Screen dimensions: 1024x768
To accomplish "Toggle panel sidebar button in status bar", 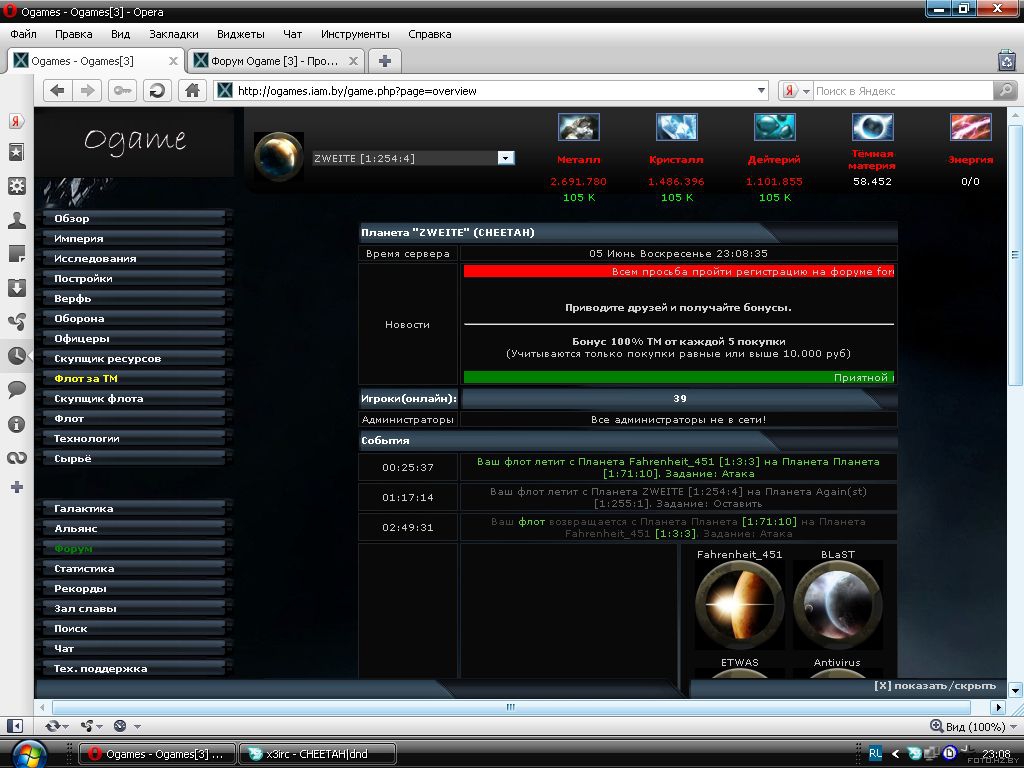I will tap(14, 726).
